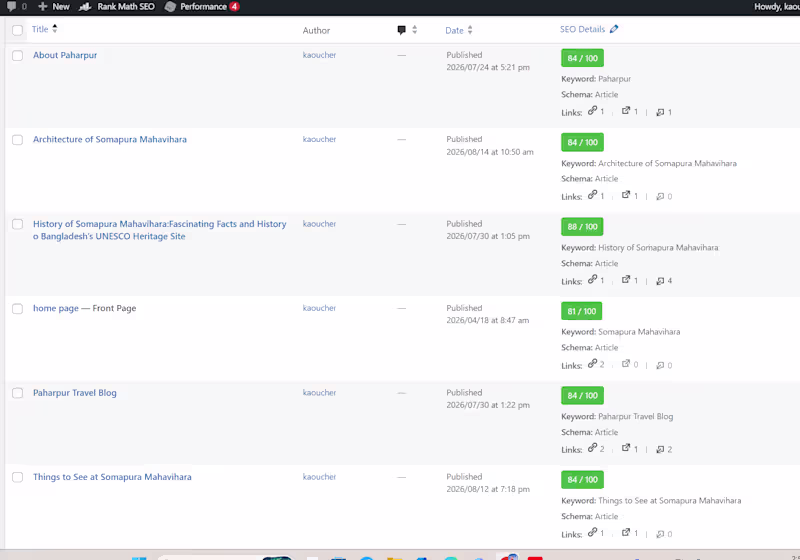Click the Keyword: Paharpur Travel Blog text
This screenshot has width=800, height=560.
click(617, 416)
